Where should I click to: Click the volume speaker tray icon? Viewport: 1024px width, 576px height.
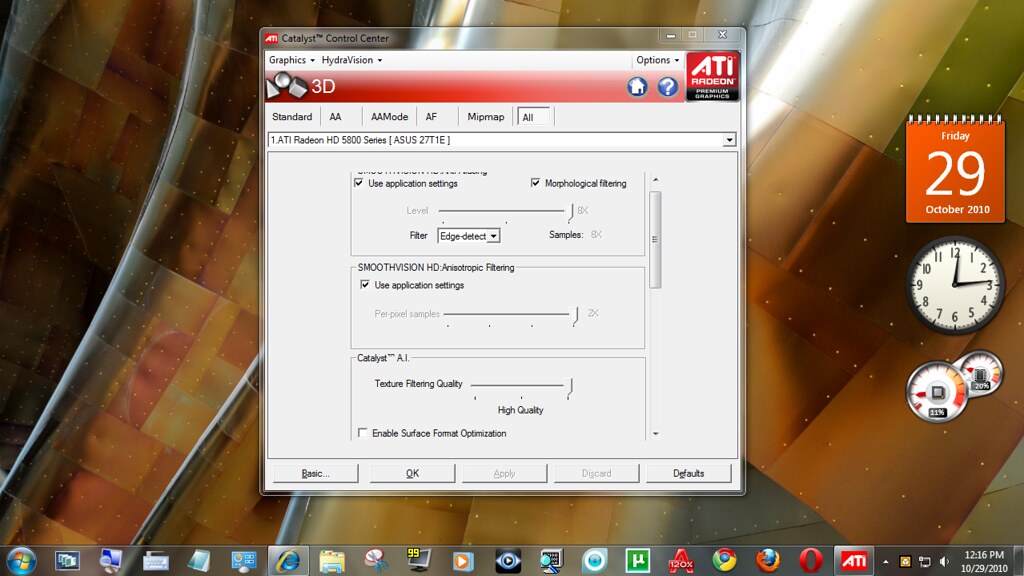coord(944,562)
